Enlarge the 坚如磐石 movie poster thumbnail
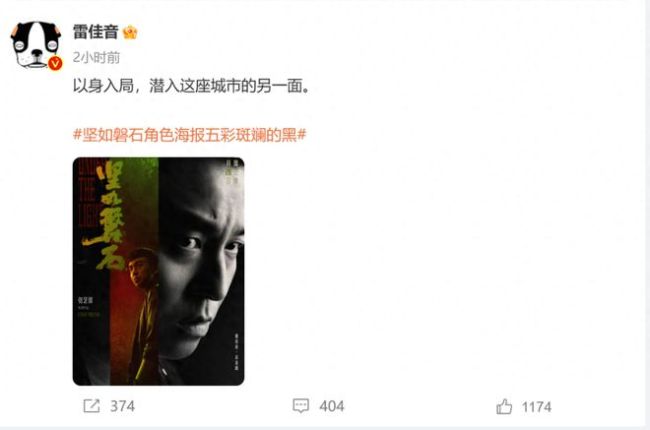 158,271
